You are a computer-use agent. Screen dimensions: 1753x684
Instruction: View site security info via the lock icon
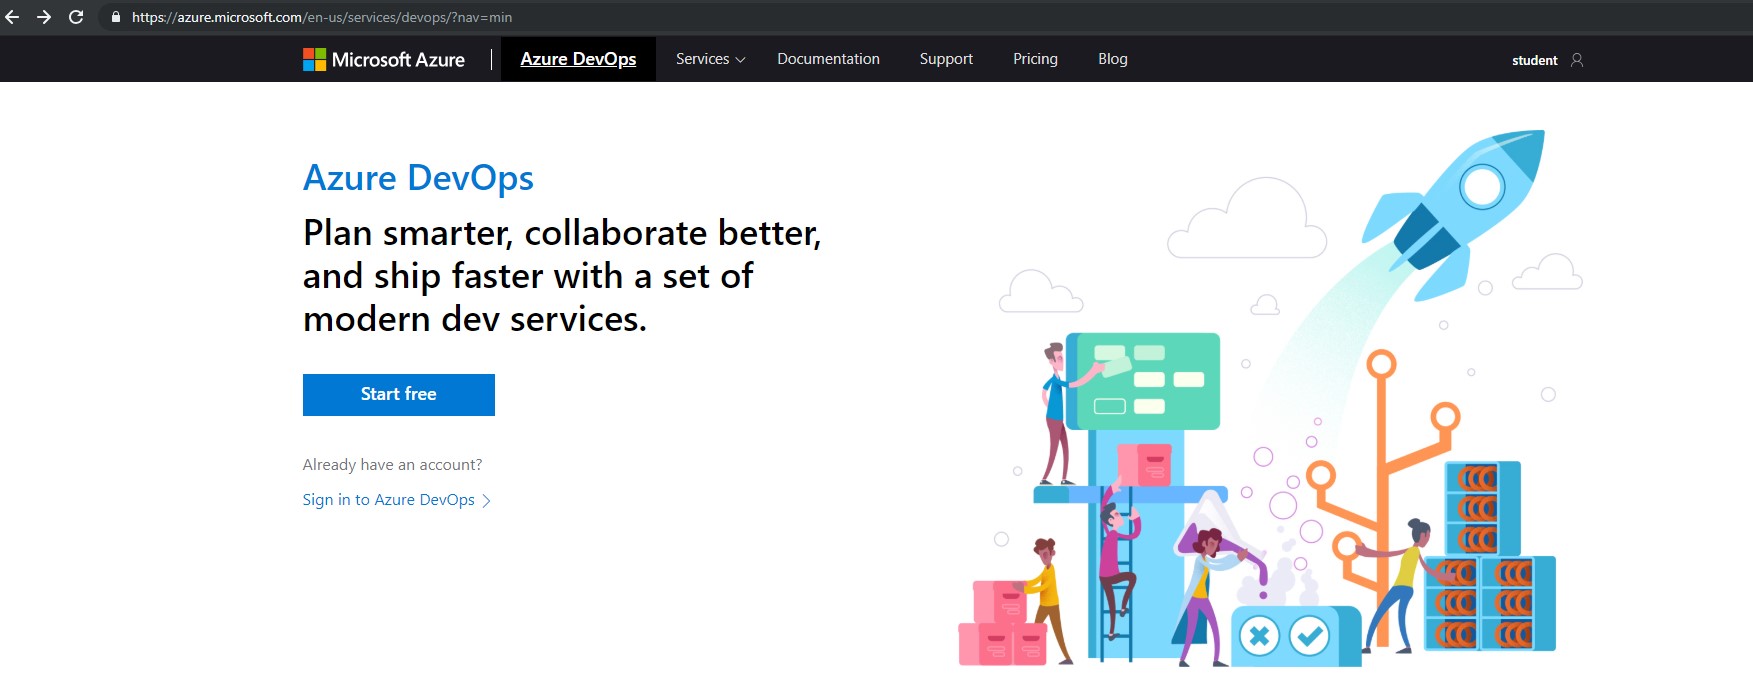pos(116,17)
